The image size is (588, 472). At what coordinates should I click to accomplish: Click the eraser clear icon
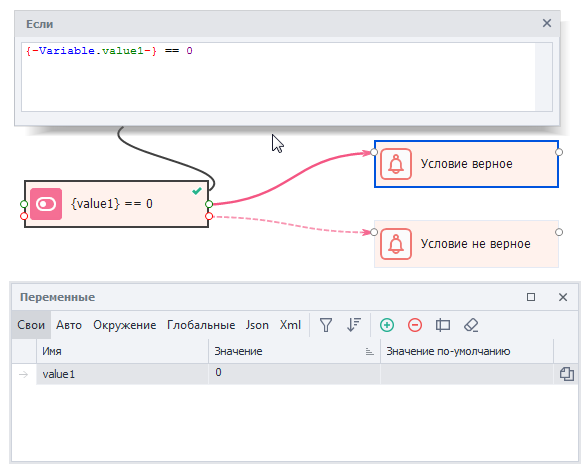[x=471, y=325]
